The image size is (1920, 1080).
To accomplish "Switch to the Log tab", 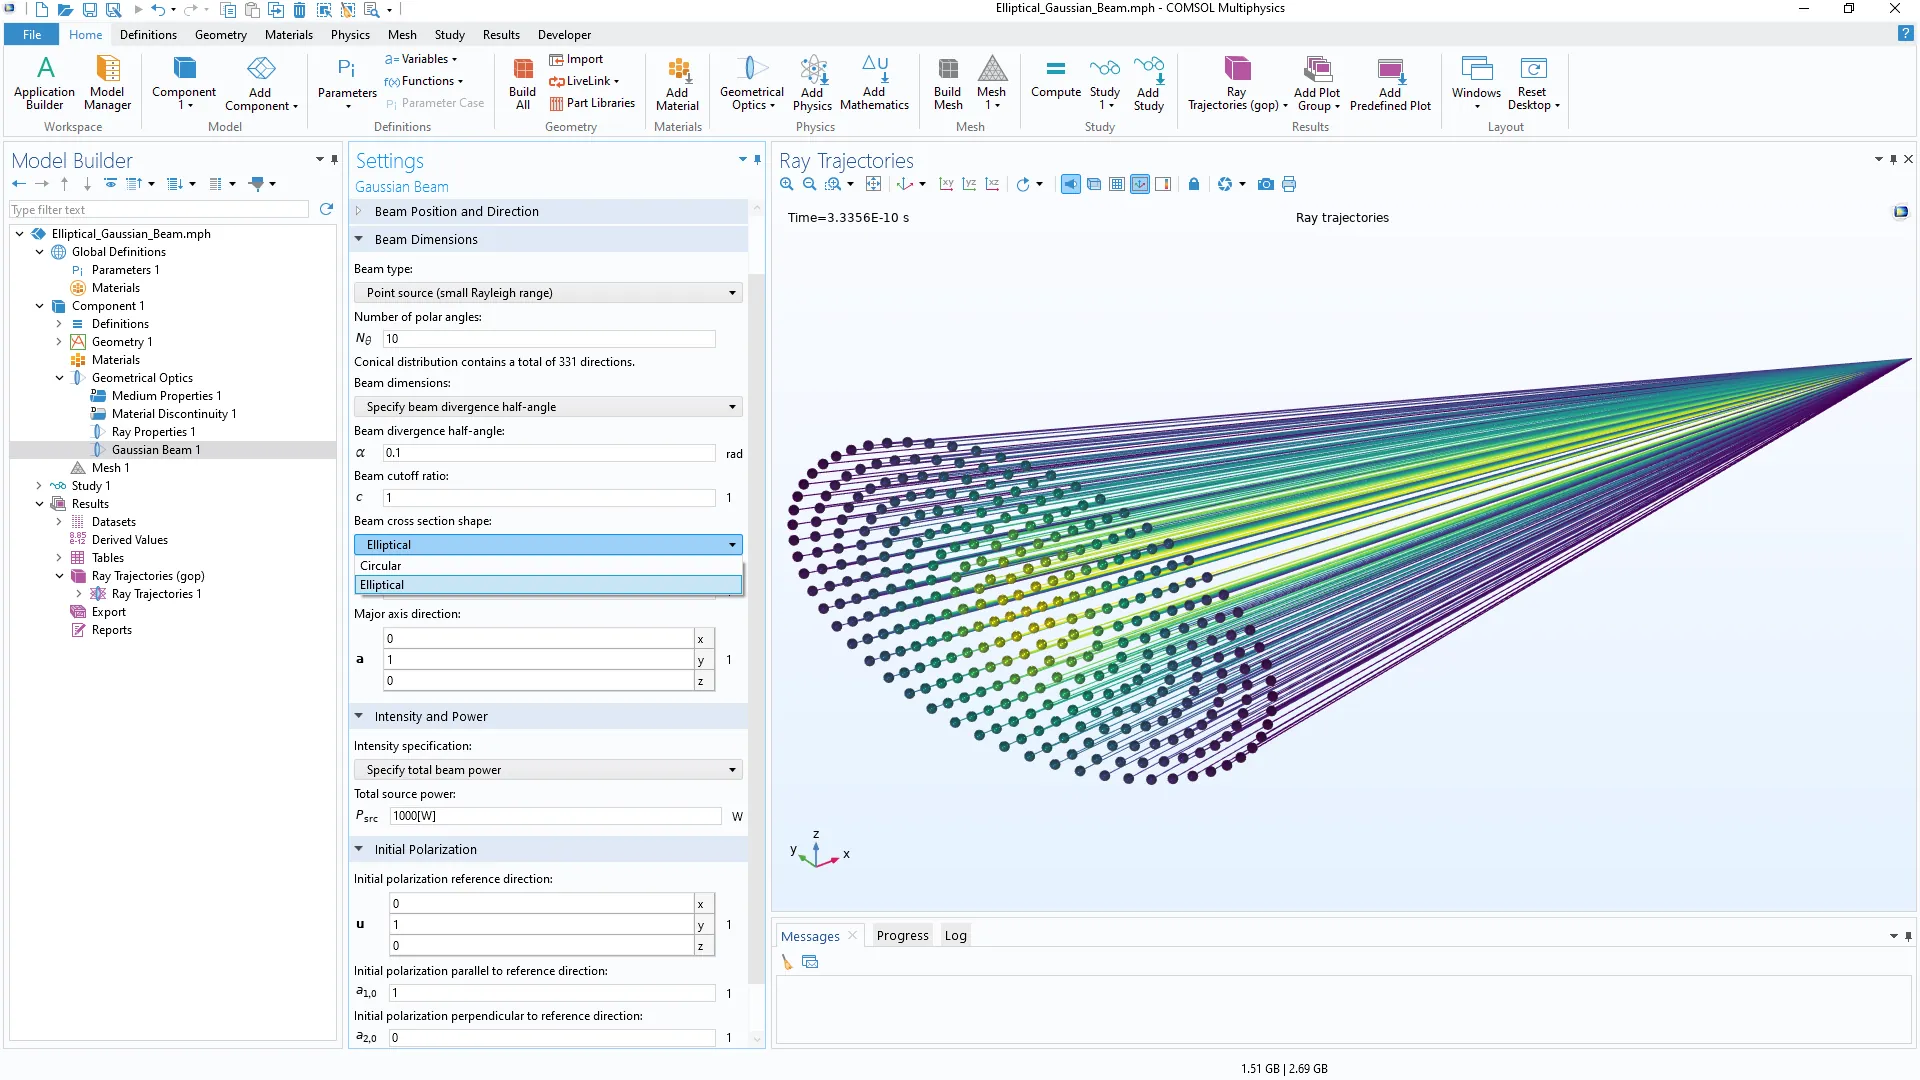I will pyautogui.click(x=955, y=936).
